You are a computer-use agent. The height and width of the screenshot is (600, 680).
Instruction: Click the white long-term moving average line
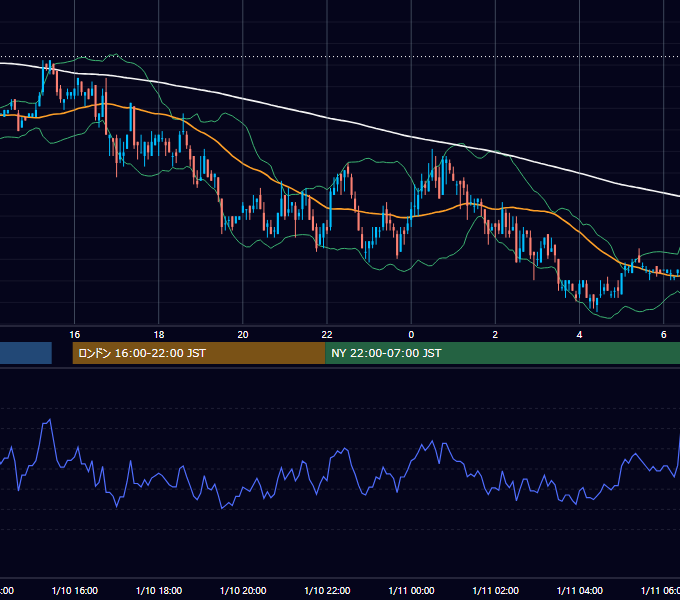[327, 118]
